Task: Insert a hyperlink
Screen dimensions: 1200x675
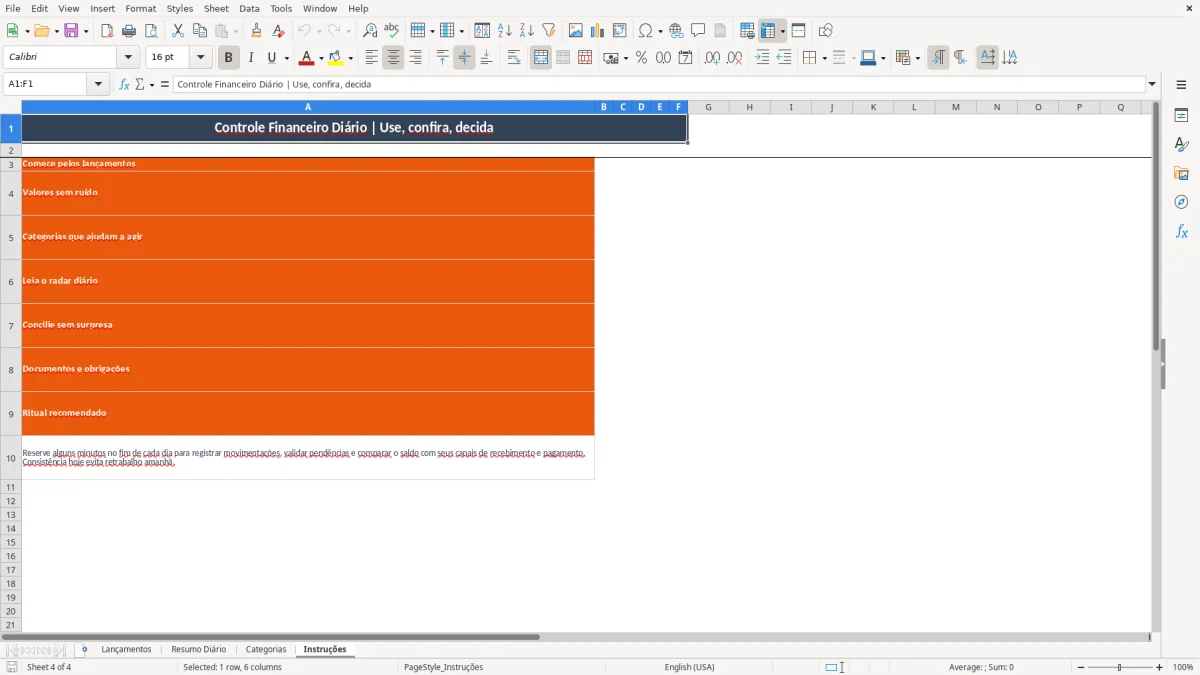Action: pos(676,31)
